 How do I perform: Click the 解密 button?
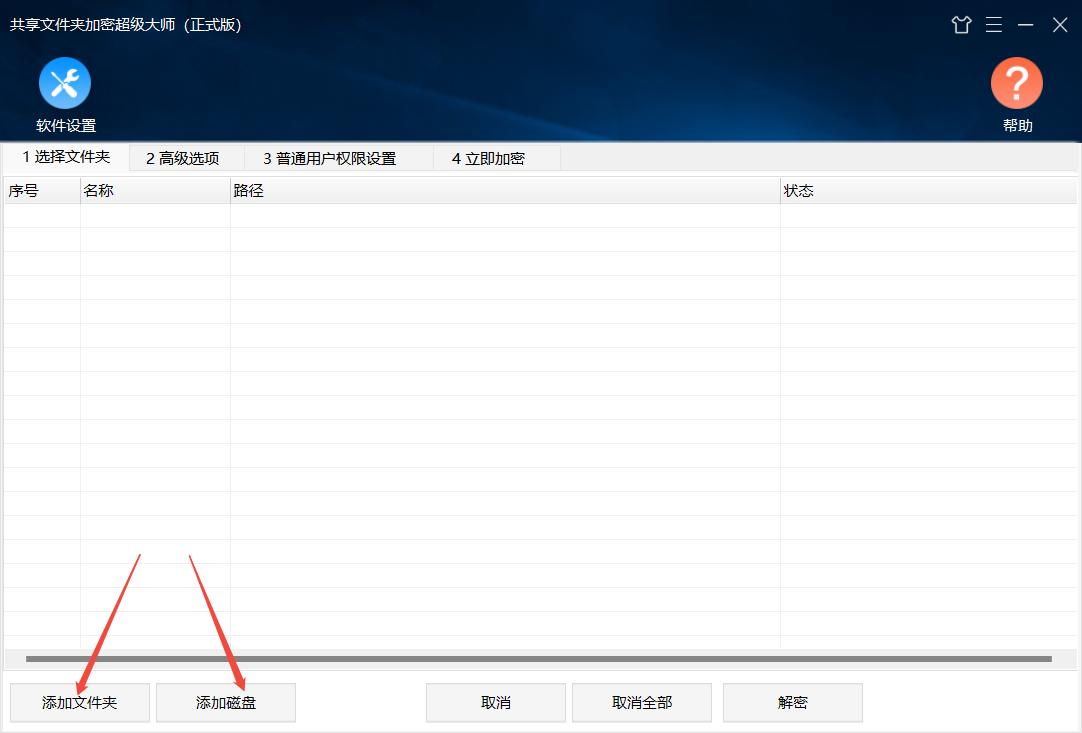[x=793, y=703]
